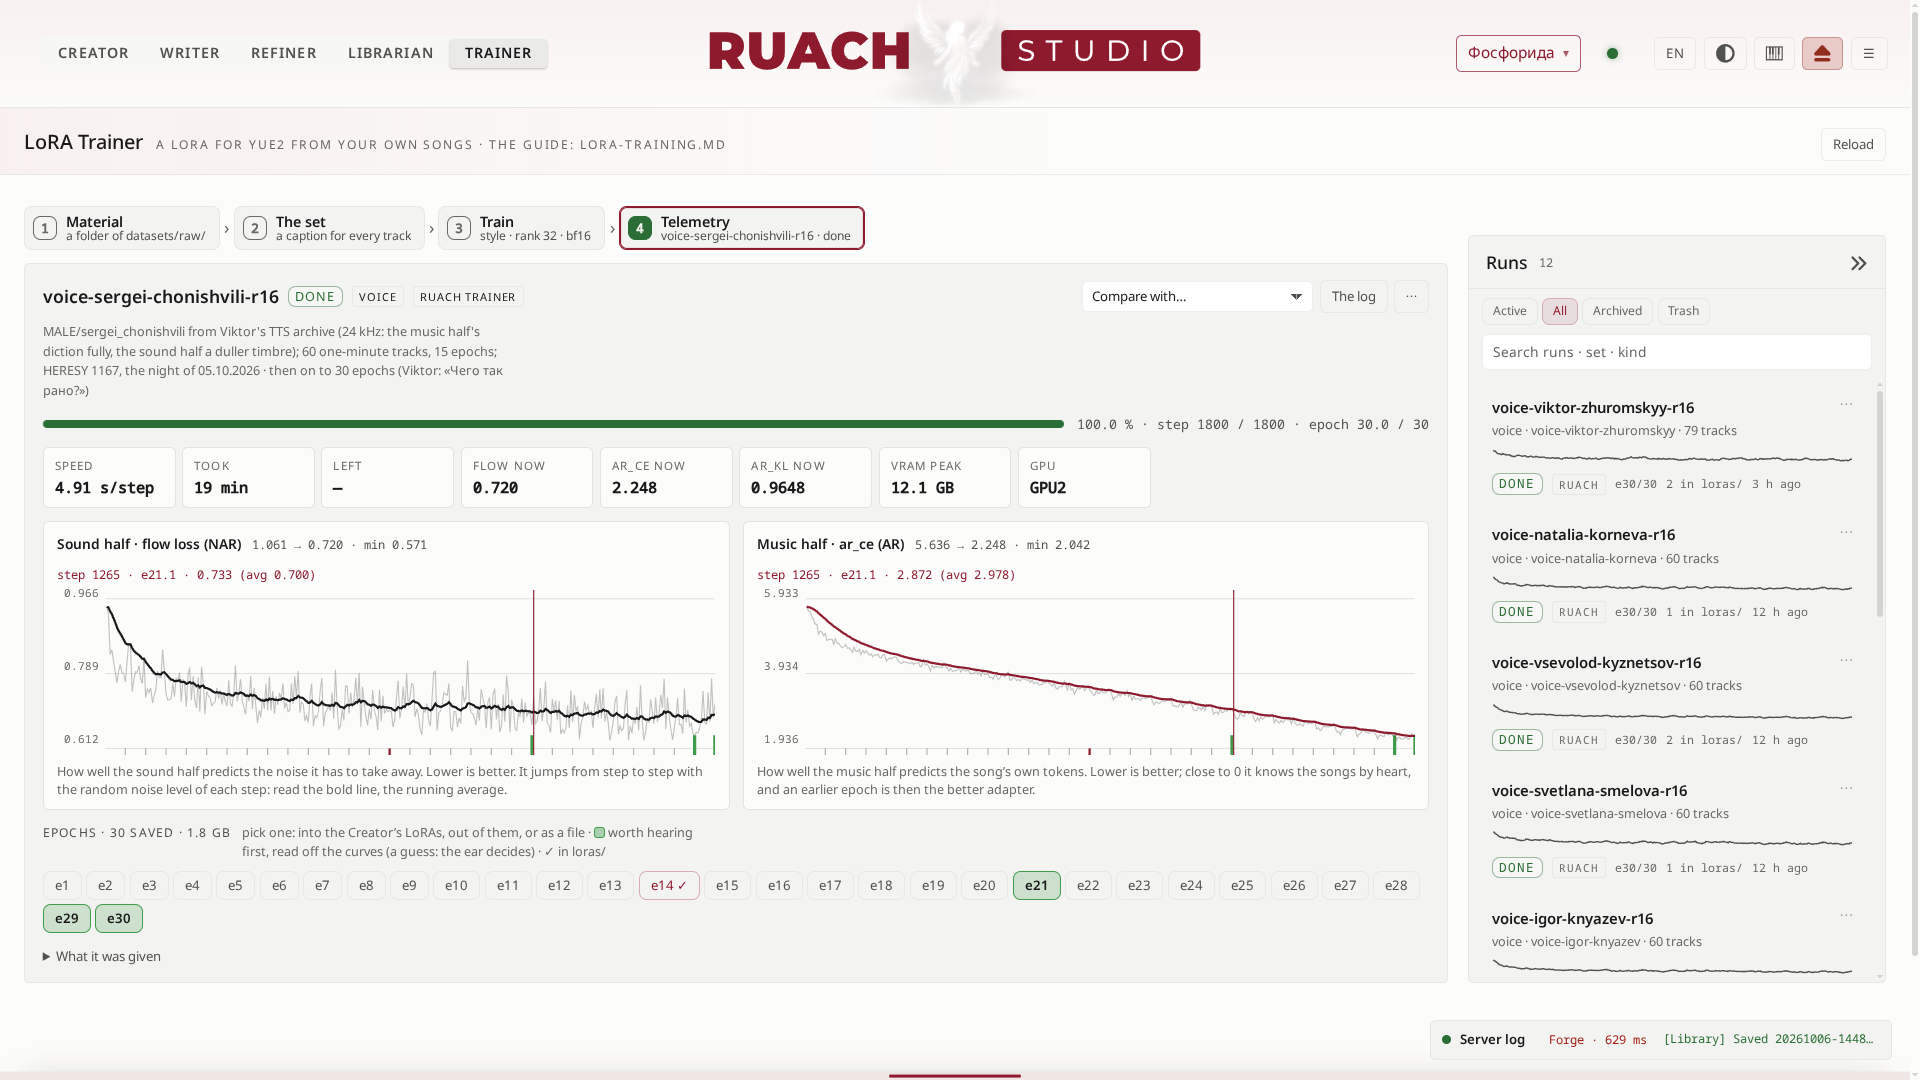Go to step 1 Material

point(122,228)
